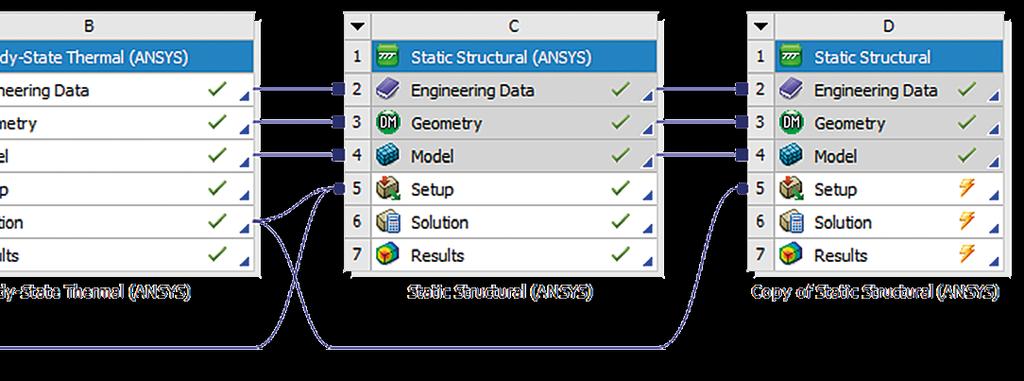1024x381 pixels.
Task: Click the Static Structural header icon in system D
Action: tap(791, 57)
